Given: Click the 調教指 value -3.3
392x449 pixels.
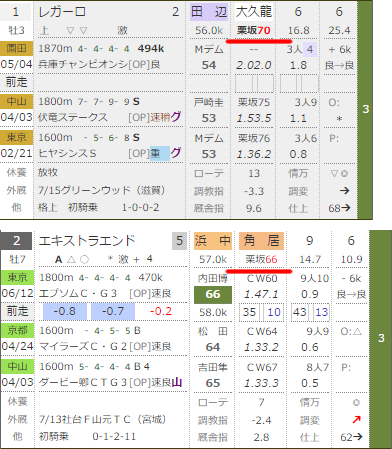Looking at the screenshot, I should pyautogui.click(x=254, y=191).
